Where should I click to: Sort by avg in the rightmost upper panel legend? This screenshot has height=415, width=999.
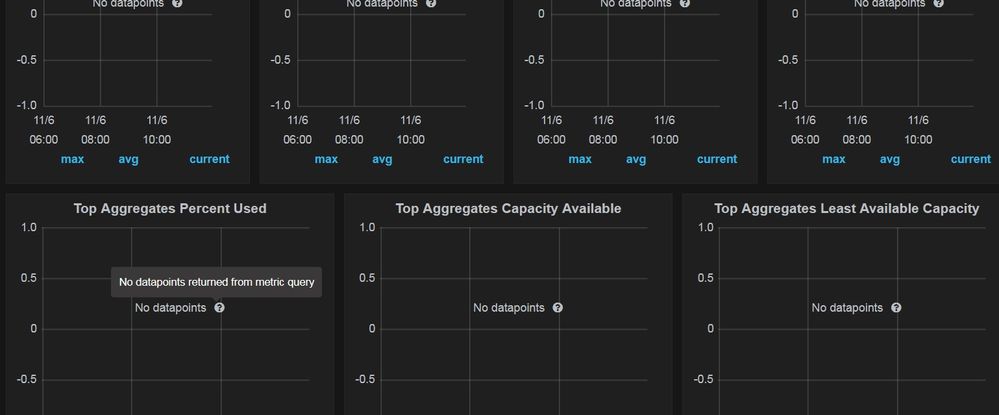(x=890, y=159)
